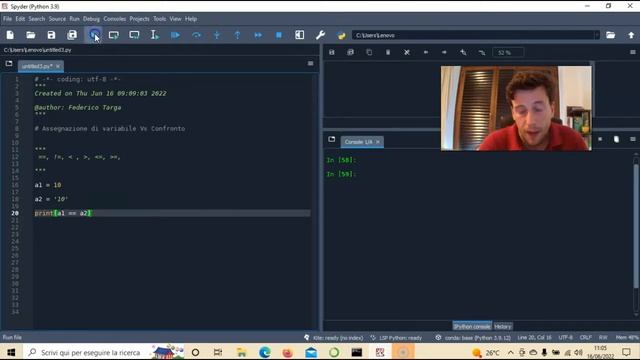Zoom in plot icon
This screenshot has width=640, height=360.
click(x=463, y=52)
